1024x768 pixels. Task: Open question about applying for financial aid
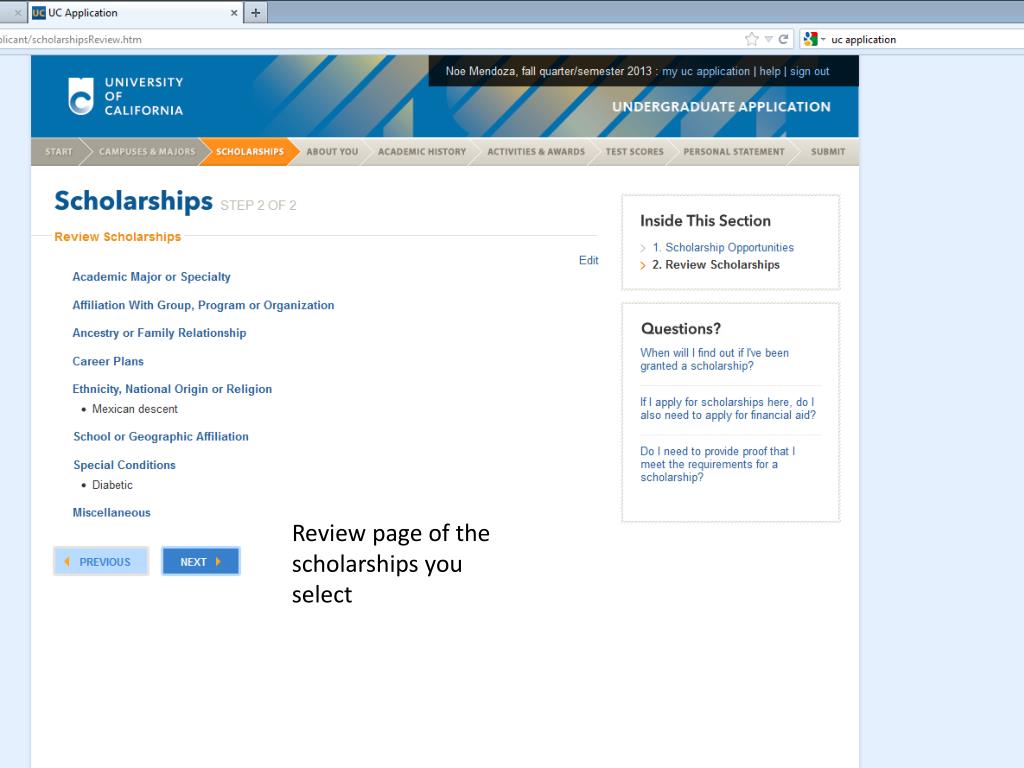pos(728,409)
